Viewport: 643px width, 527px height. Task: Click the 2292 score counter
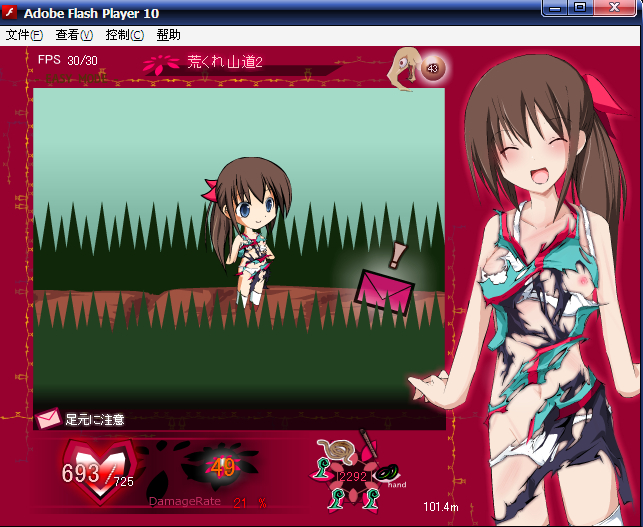[353, 476]
